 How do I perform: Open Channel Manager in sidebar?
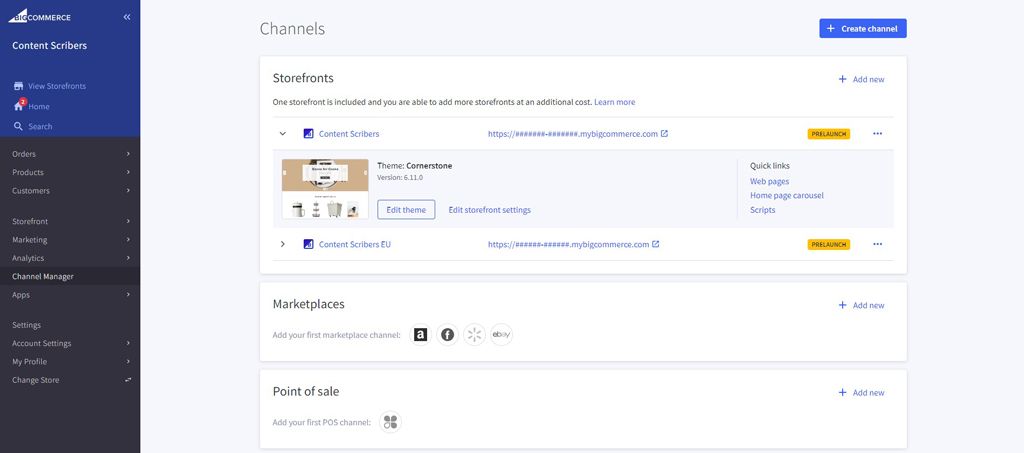point(70,276)
